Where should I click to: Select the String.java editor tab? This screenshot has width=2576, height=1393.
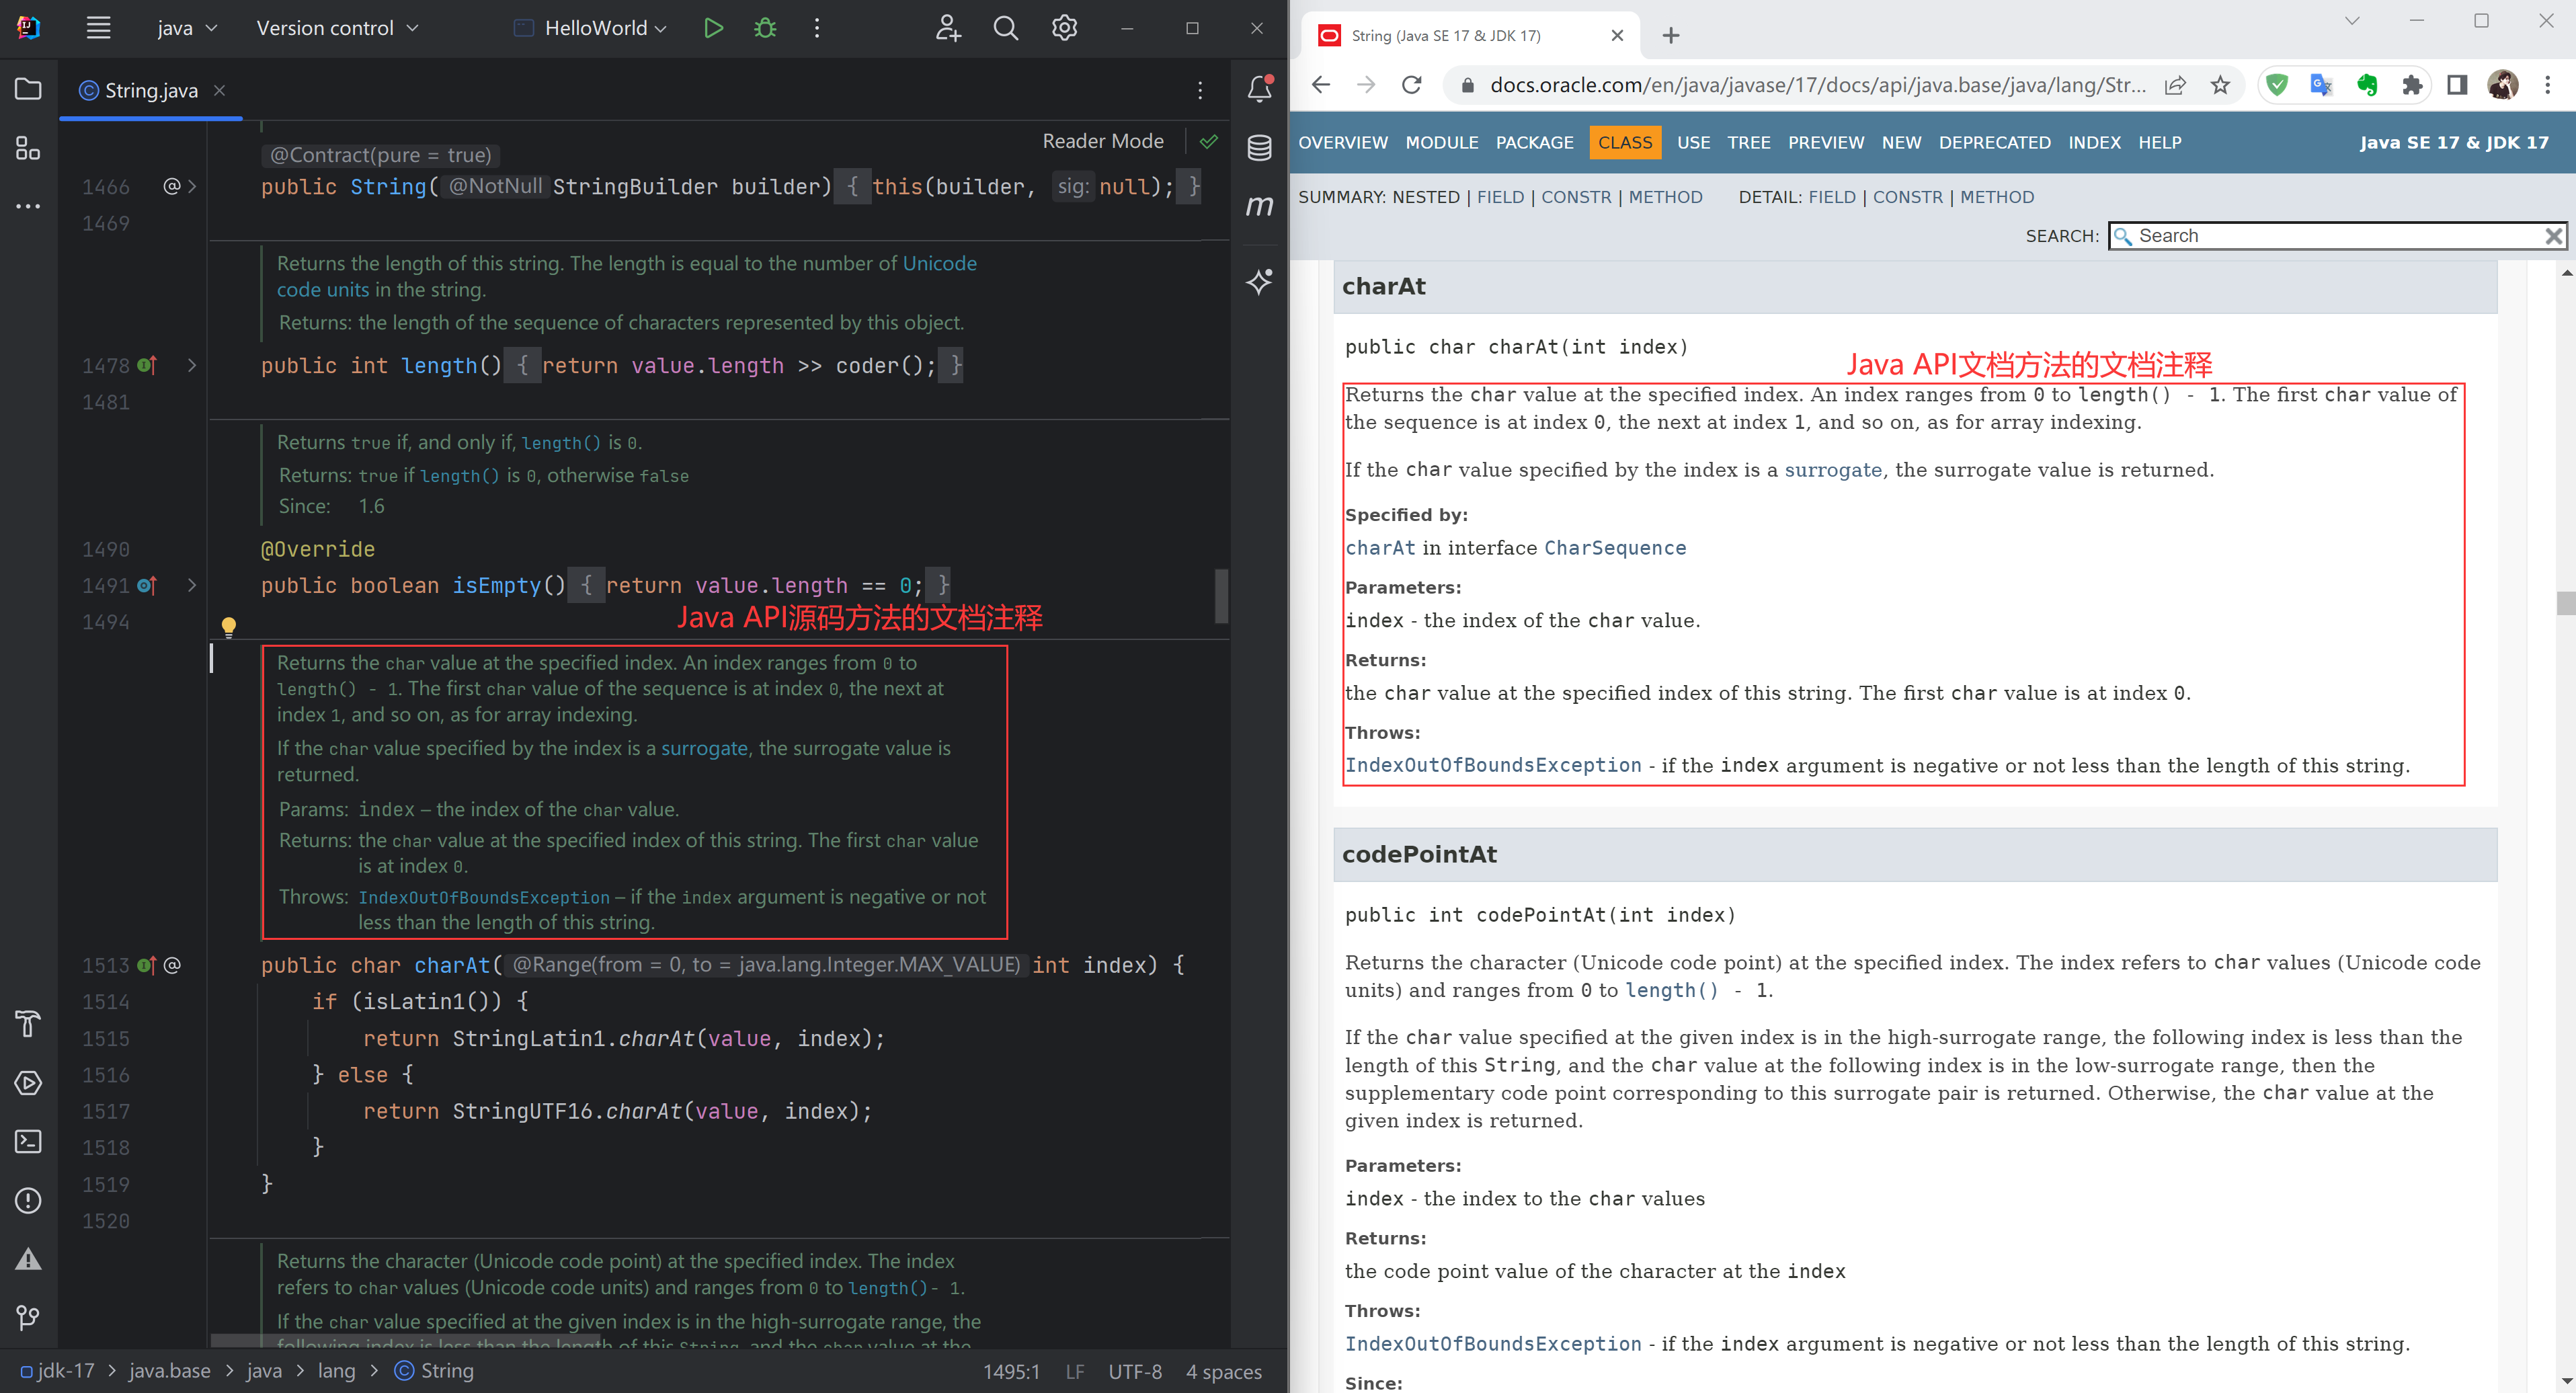[x=150, y=90]
